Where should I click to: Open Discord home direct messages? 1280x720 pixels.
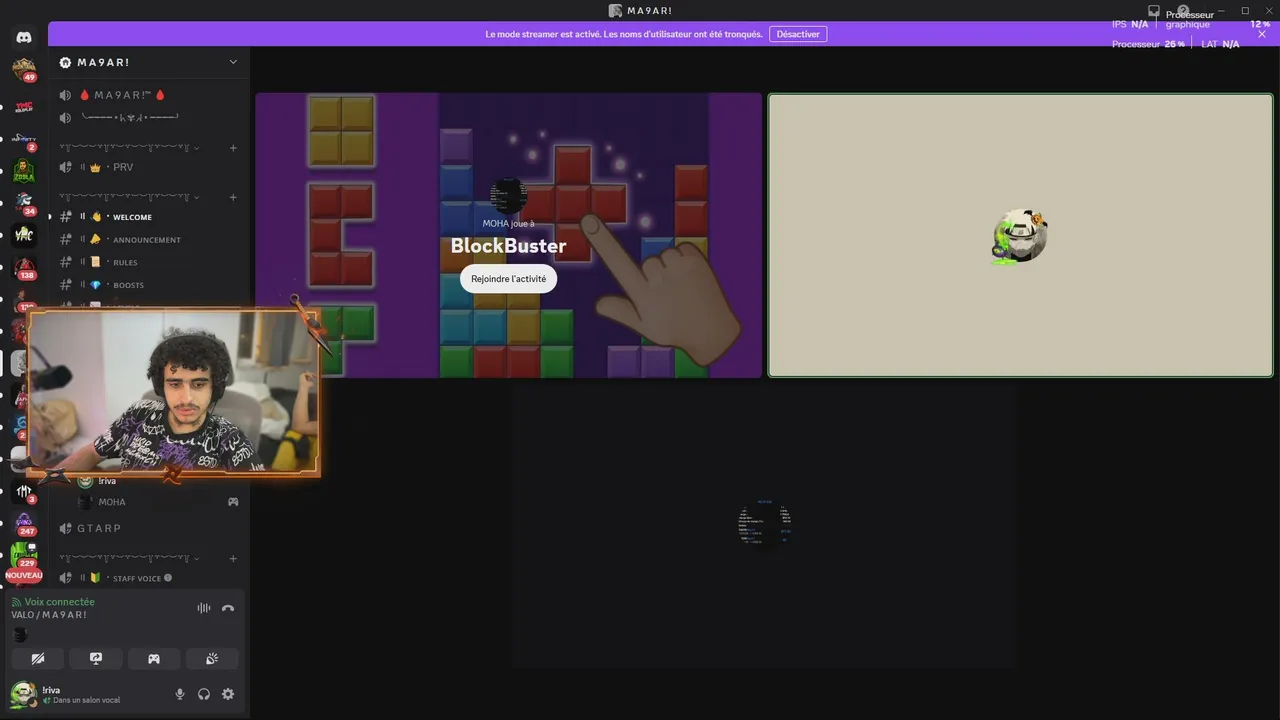[24, 37]
